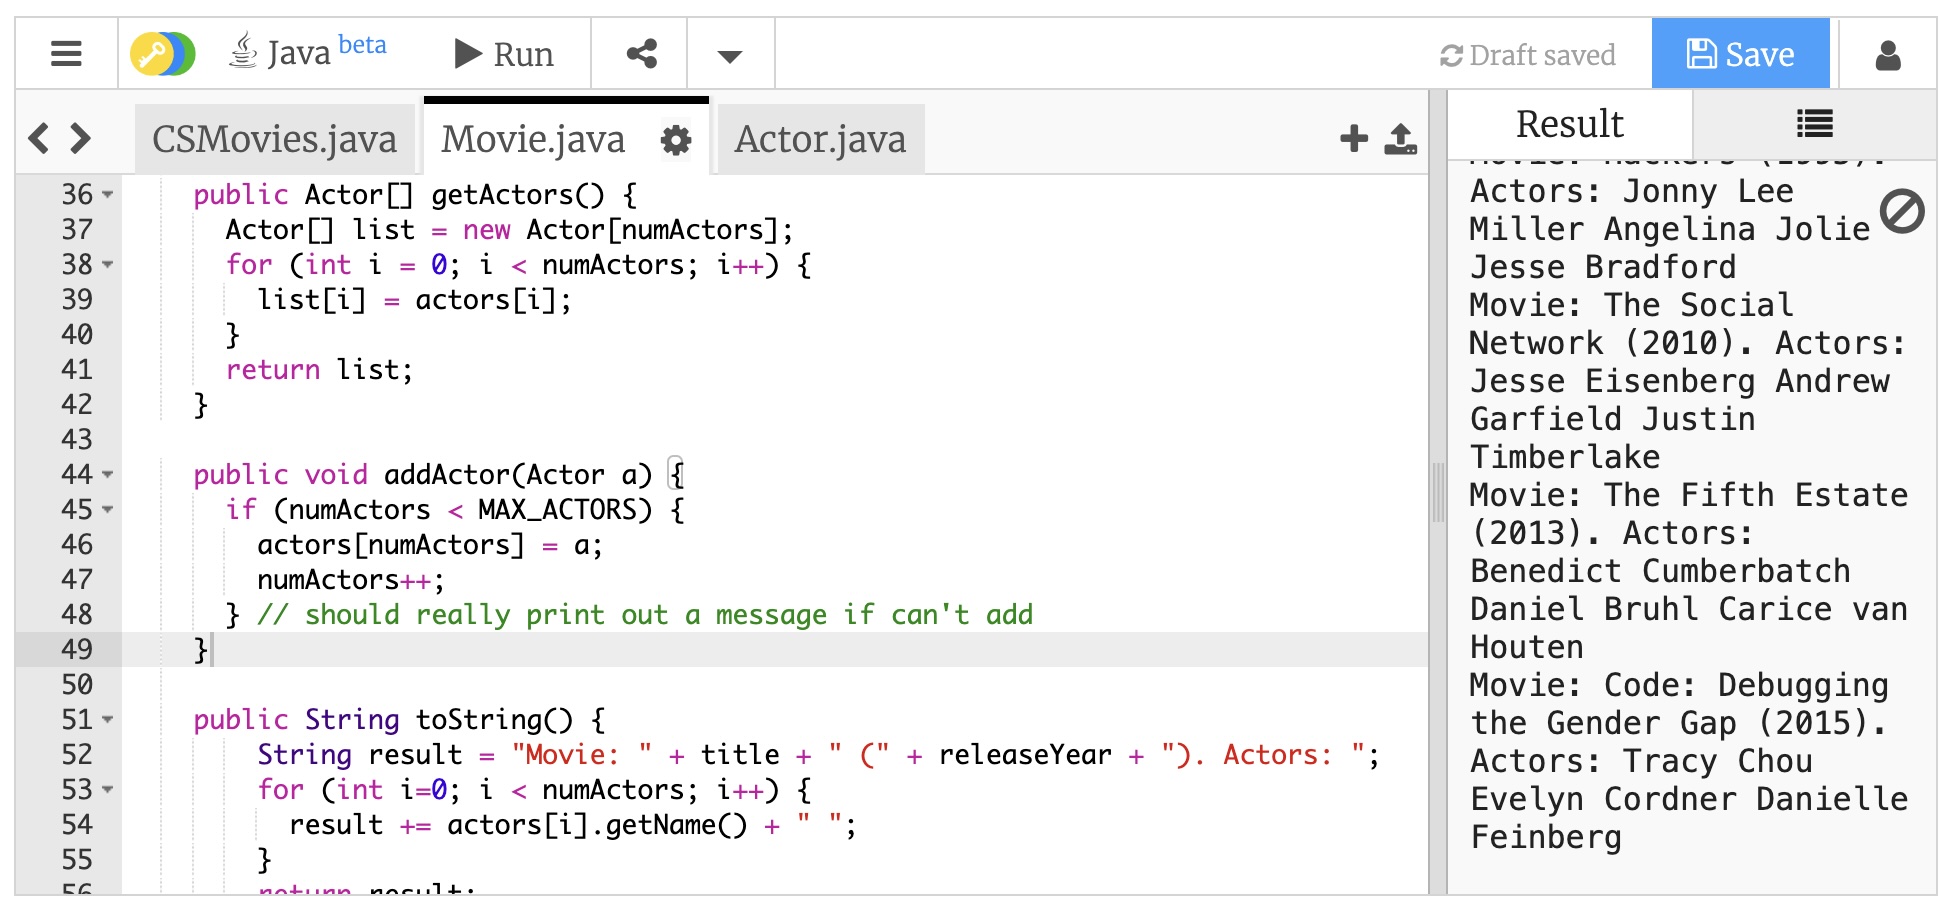Click the blue Save button
Screen dimensions: 1946x906
(1740, 54)
